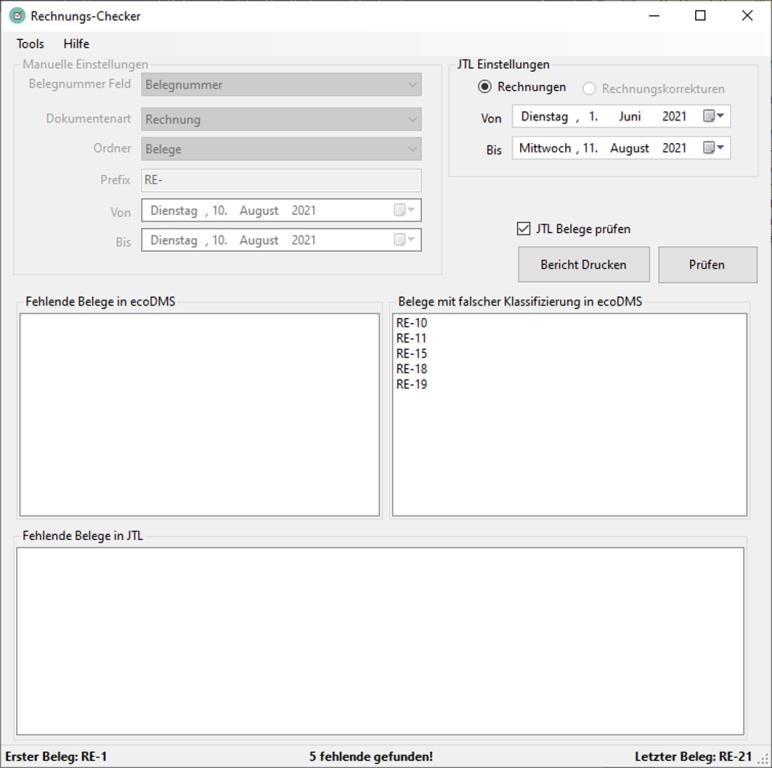The height and width of the screenshot is (768, 772).
Task: Minimize the Rechnungs-Checker window
Action: coord(654,16)
